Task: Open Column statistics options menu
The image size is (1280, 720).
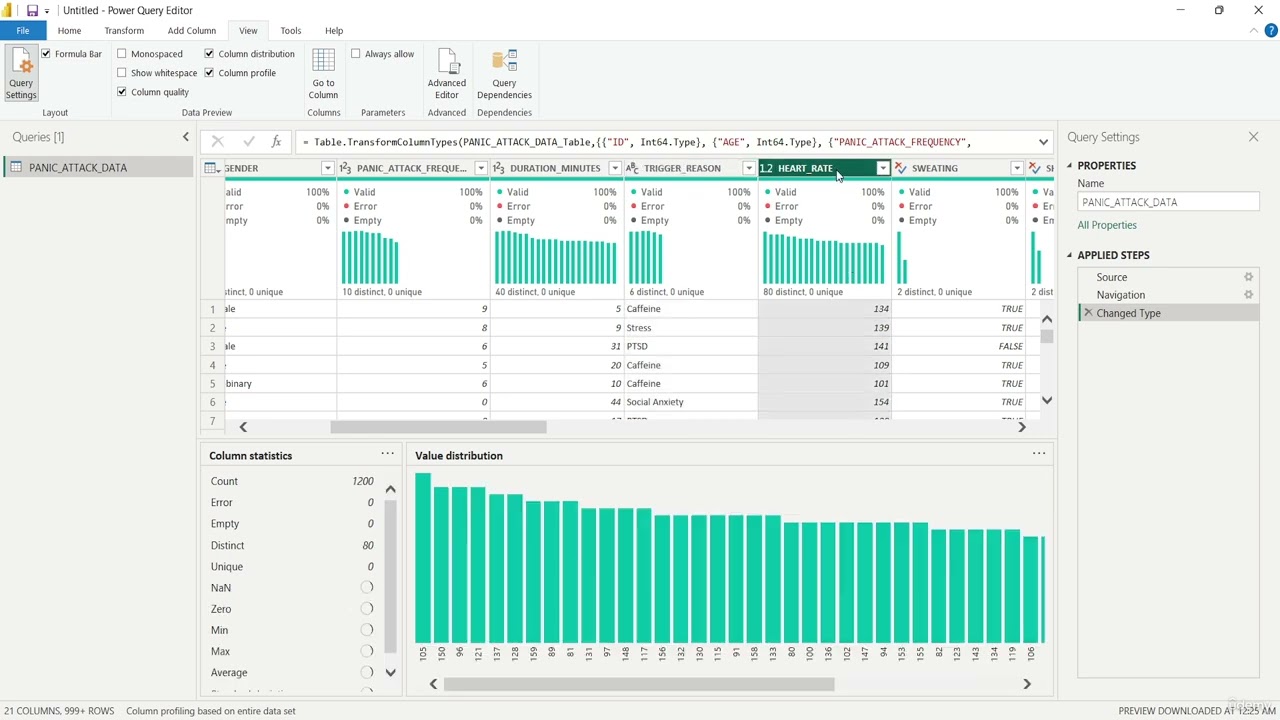Action: click(x=387, y=454)
